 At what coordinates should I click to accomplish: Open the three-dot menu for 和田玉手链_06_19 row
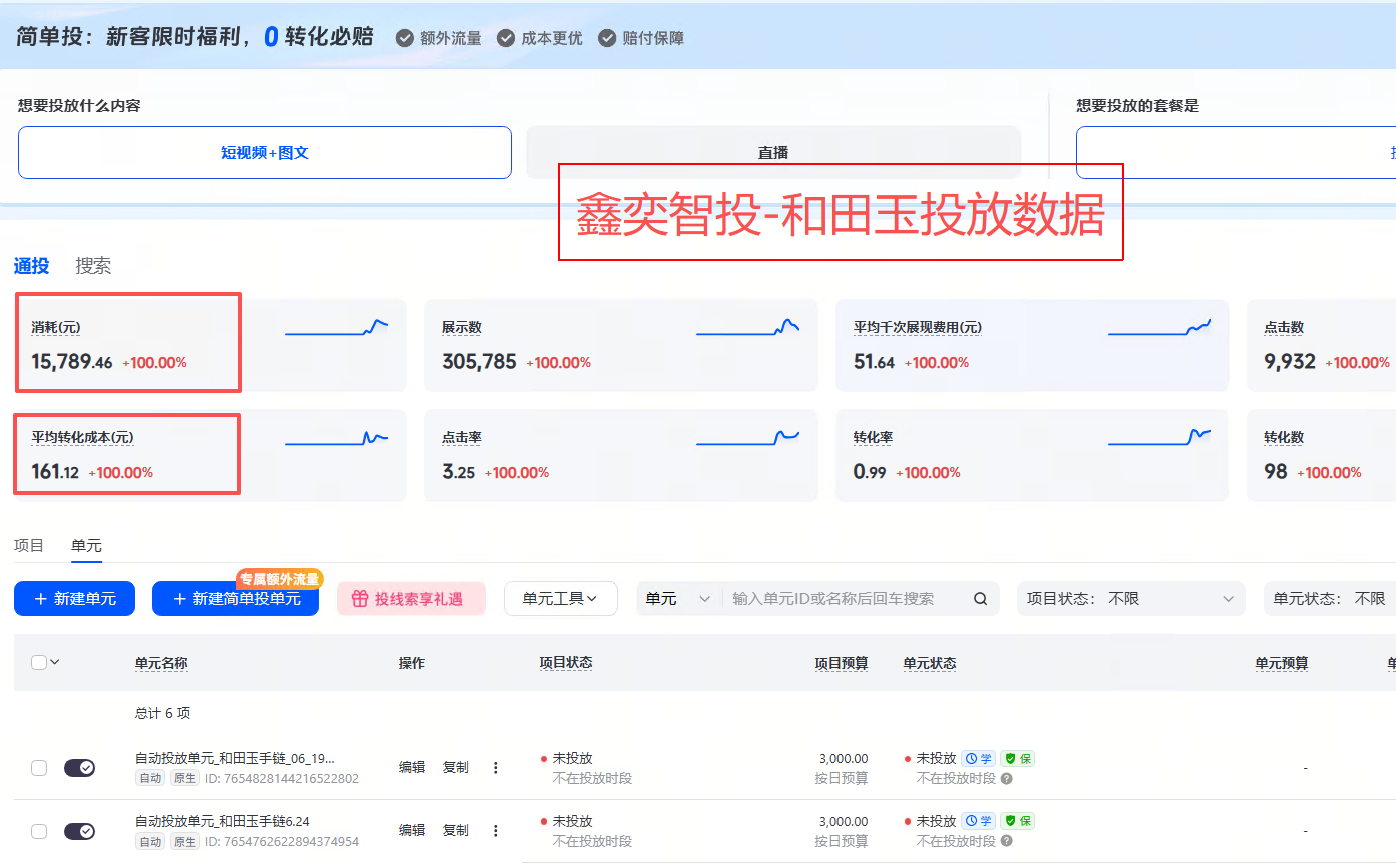point(495,767)
